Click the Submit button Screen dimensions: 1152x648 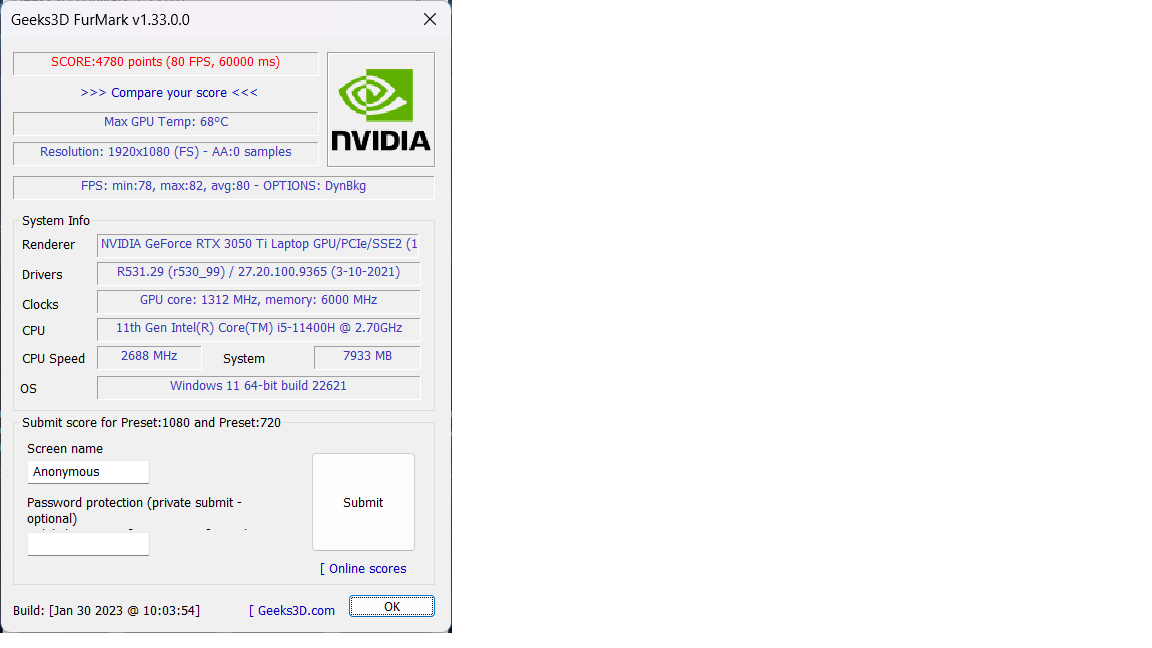tap(363, 502)
